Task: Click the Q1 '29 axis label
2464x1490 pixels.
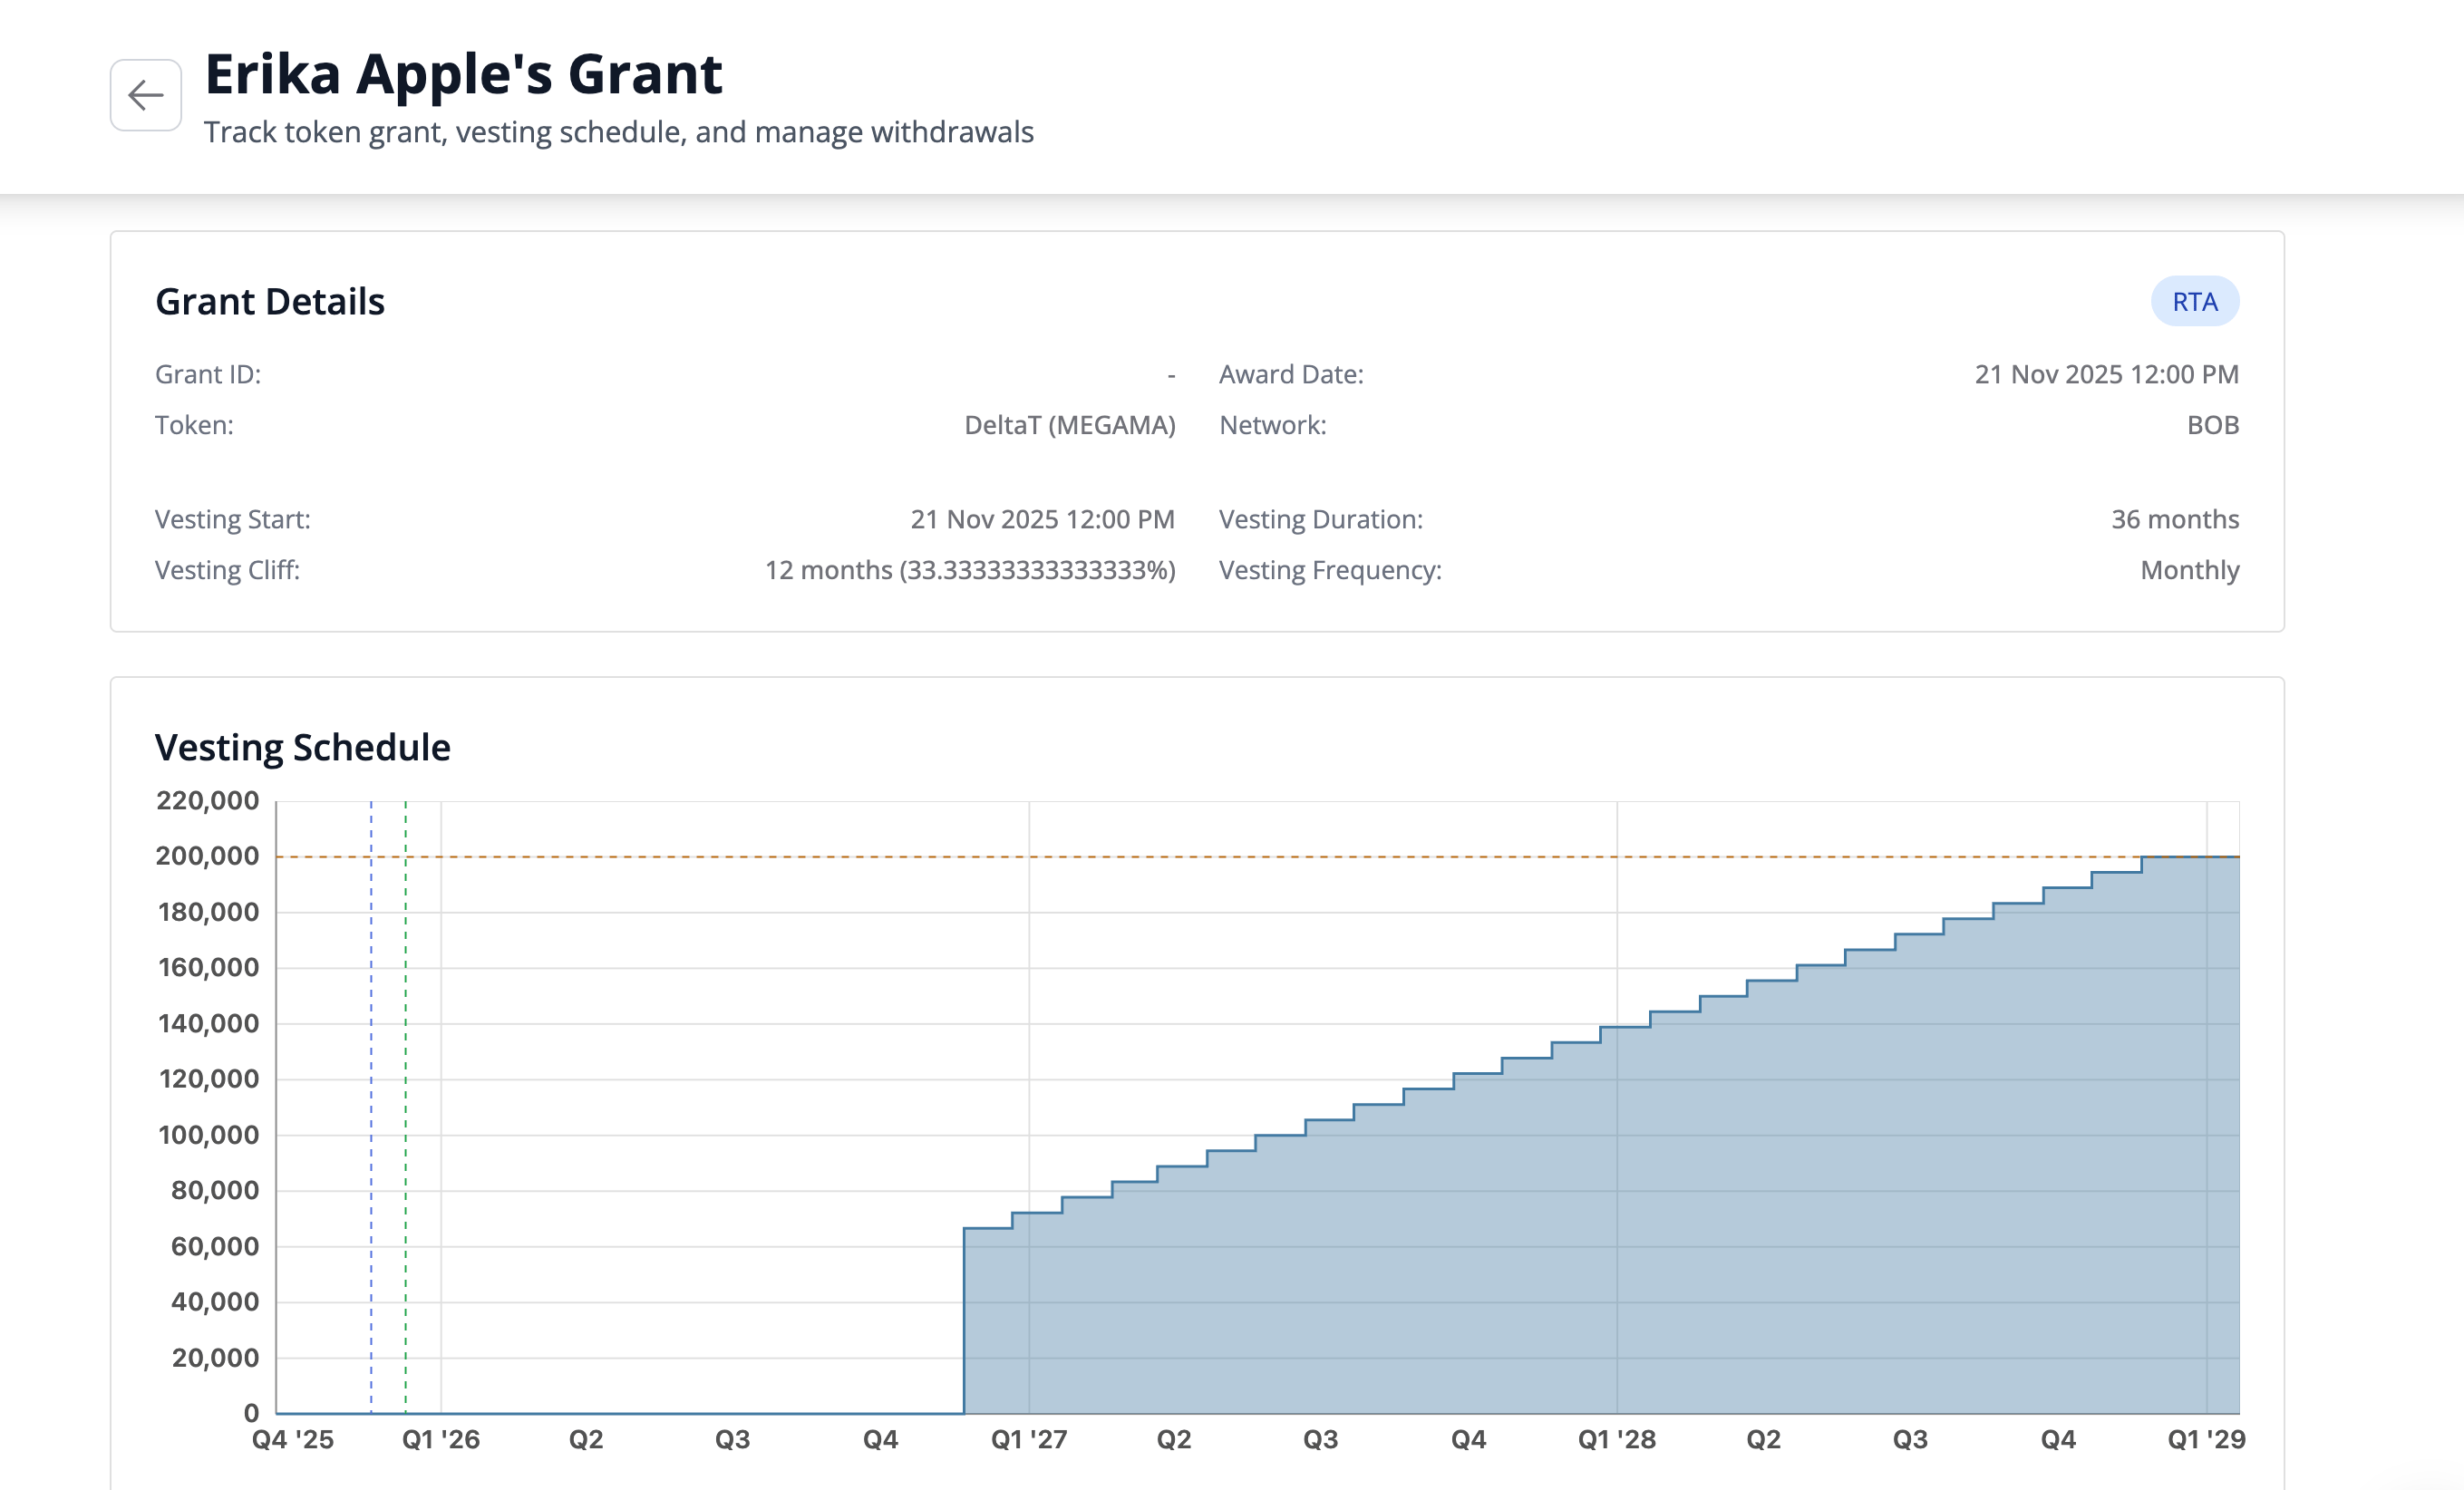Action: point(2206,1439)
